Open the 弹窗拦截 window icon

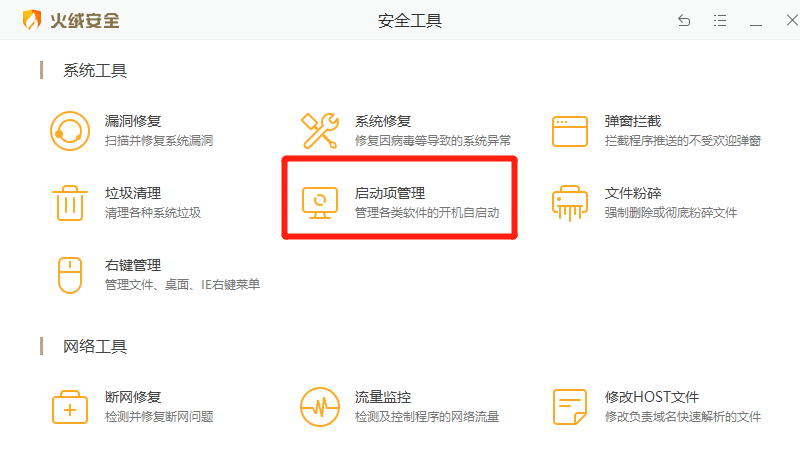(570, 131)
